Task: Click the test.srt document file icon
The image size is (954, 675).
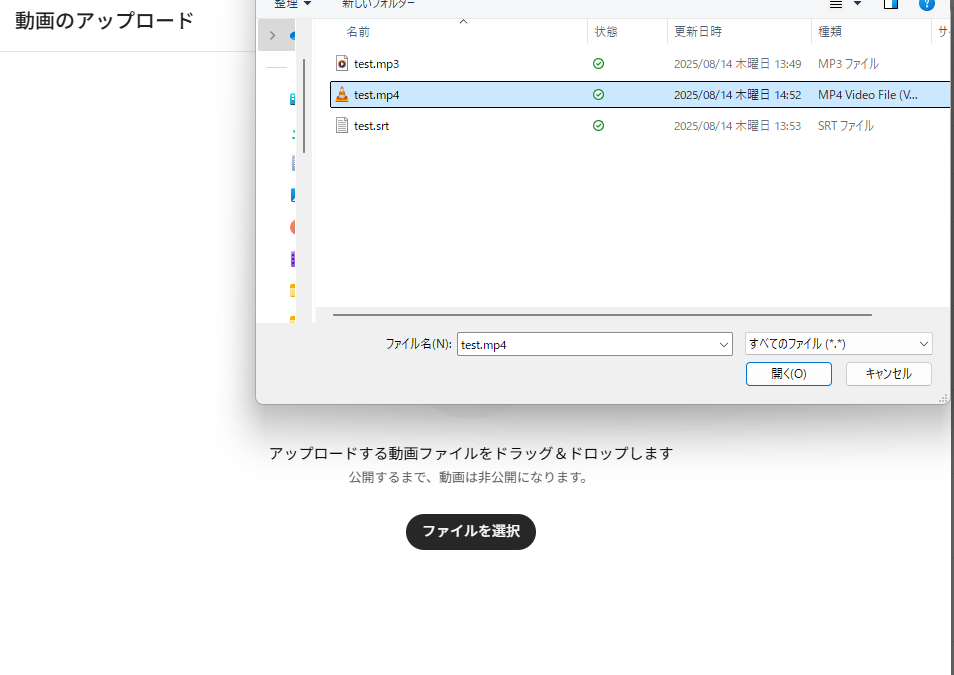Action: (x=342, y=126)
